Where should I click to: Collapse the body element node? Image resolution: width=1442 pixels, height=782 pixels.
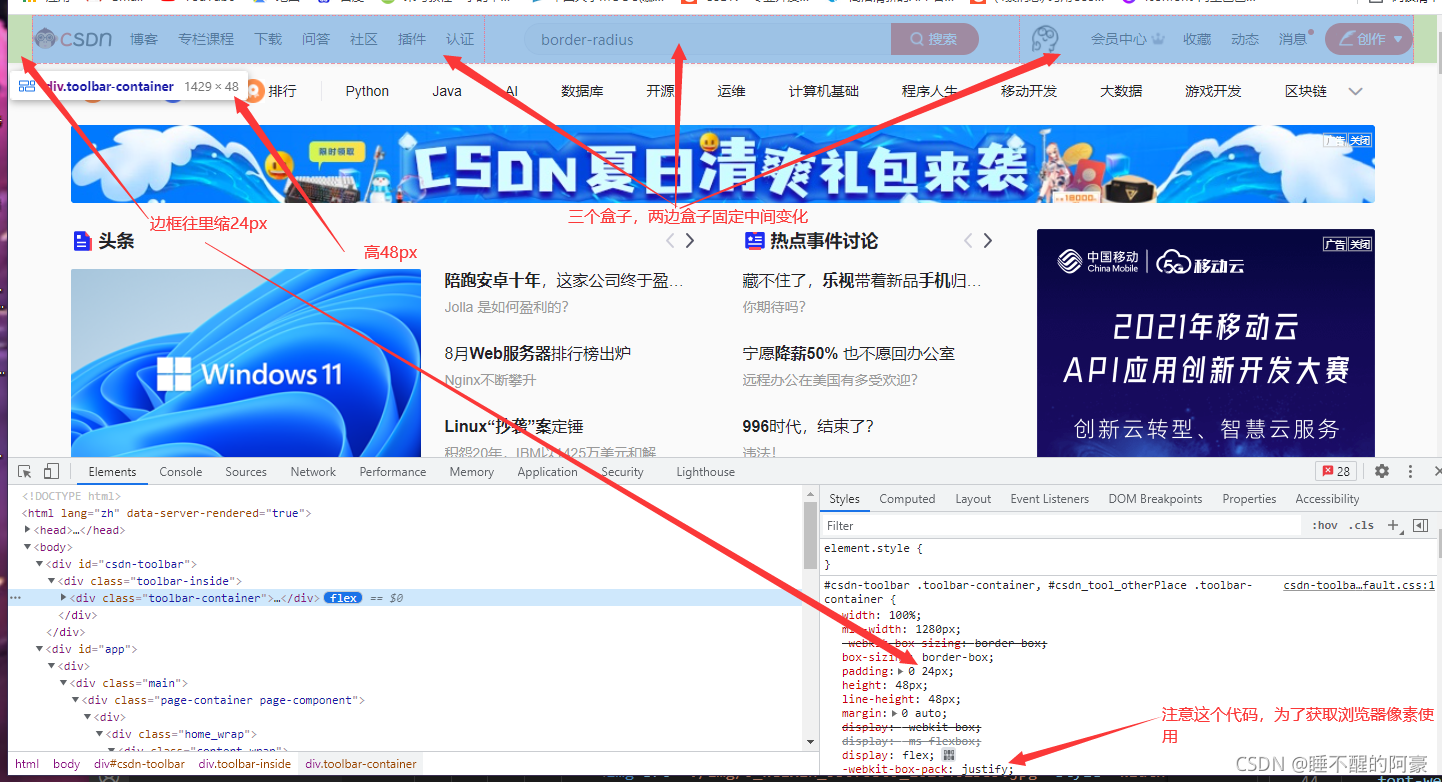point(28,547)
